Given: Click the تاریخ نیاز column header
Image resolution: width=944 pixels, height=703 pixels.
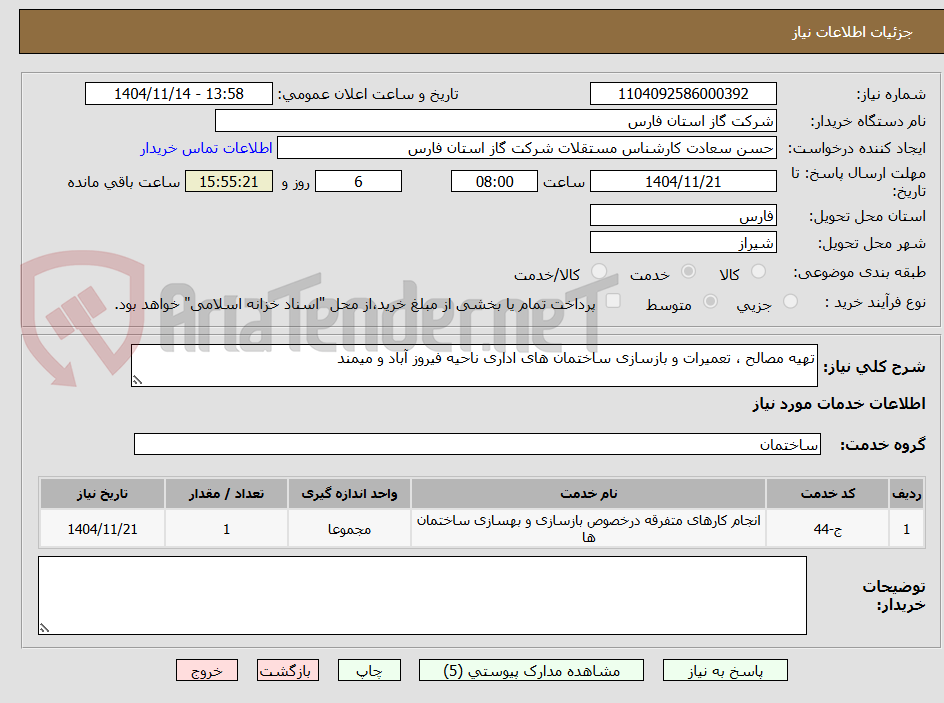Looking at the screenshot, I should pyautogui.click(x=102, y=494).
